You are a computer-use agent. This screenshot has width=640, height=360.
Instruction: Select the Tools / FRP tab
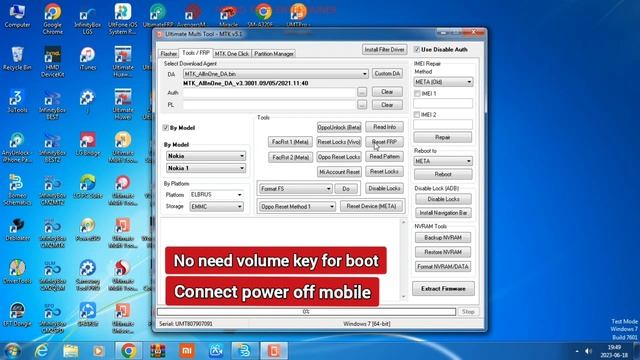tap(196, 53)
